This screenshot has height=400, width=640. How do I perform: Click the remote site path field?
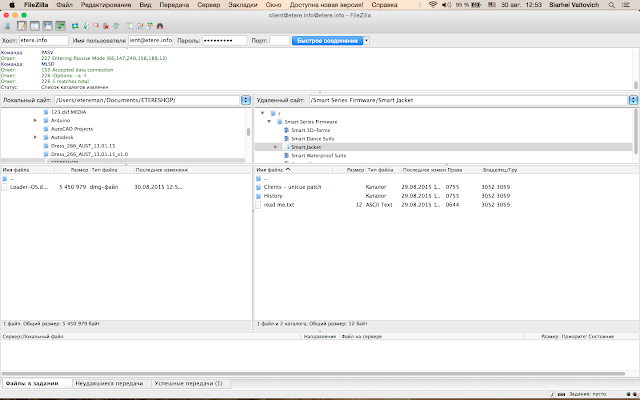click(468, 100)
